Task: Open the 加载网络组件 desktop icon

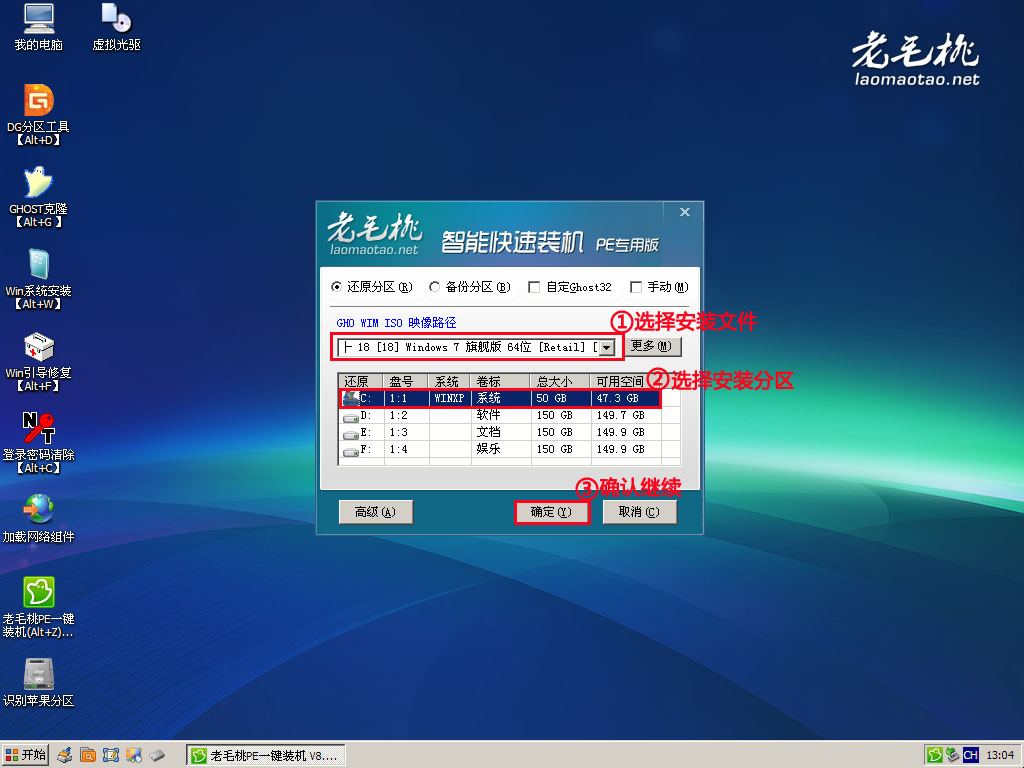Action: [39, 519]
